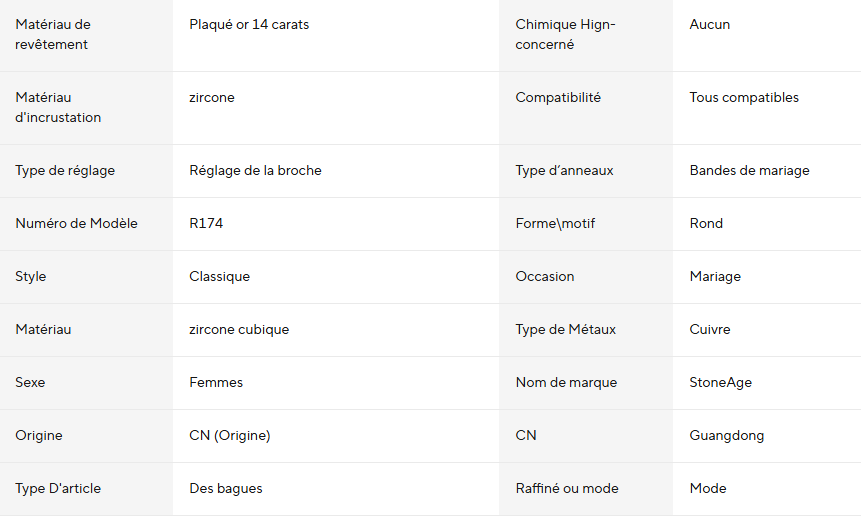This screenshot has width=861, height=516.
Task: Click the 'Femmes' value cell
Action: (216, 383)
